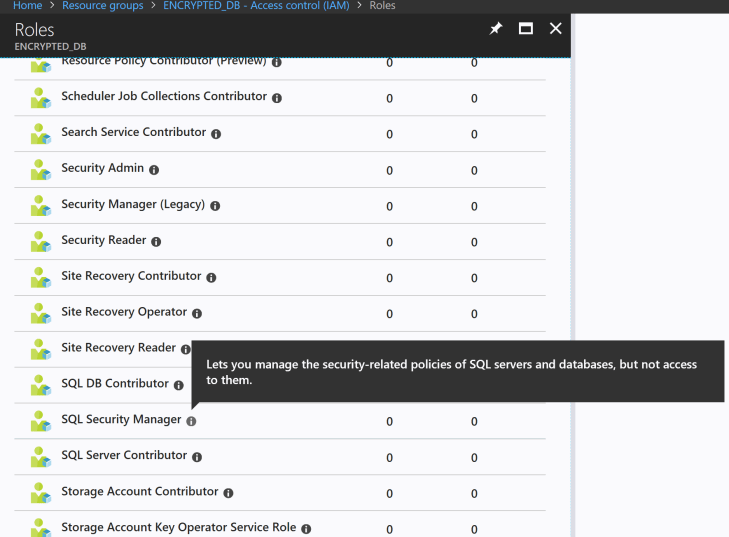Open Resource groups breadcrumb link
Viewport: 729px width, 537px height.
(x=102, y=6)
